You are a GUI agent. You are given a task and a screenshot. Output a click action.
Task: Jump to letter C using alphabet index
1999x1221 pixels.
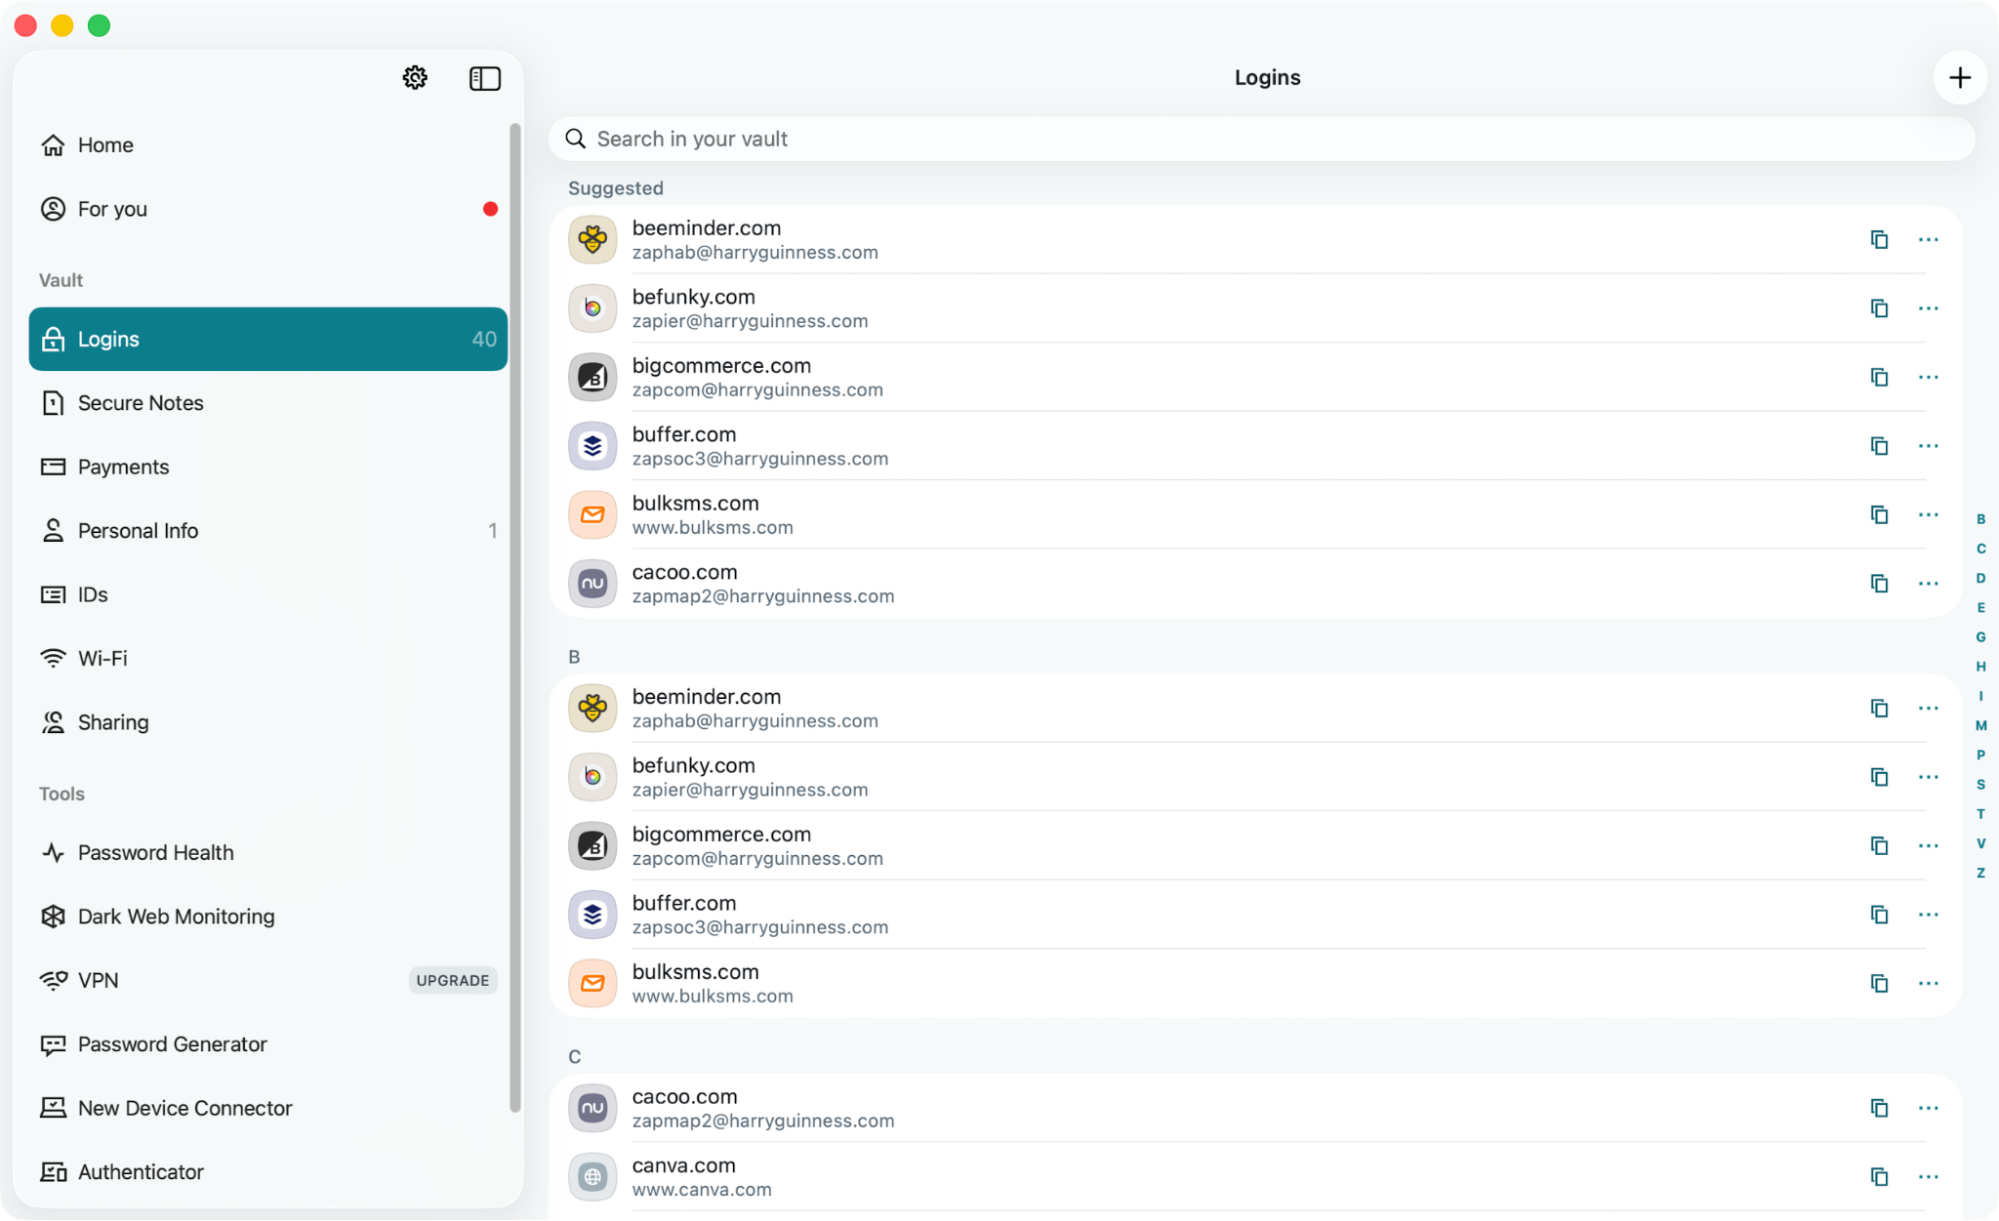(x=1981, y=548)
